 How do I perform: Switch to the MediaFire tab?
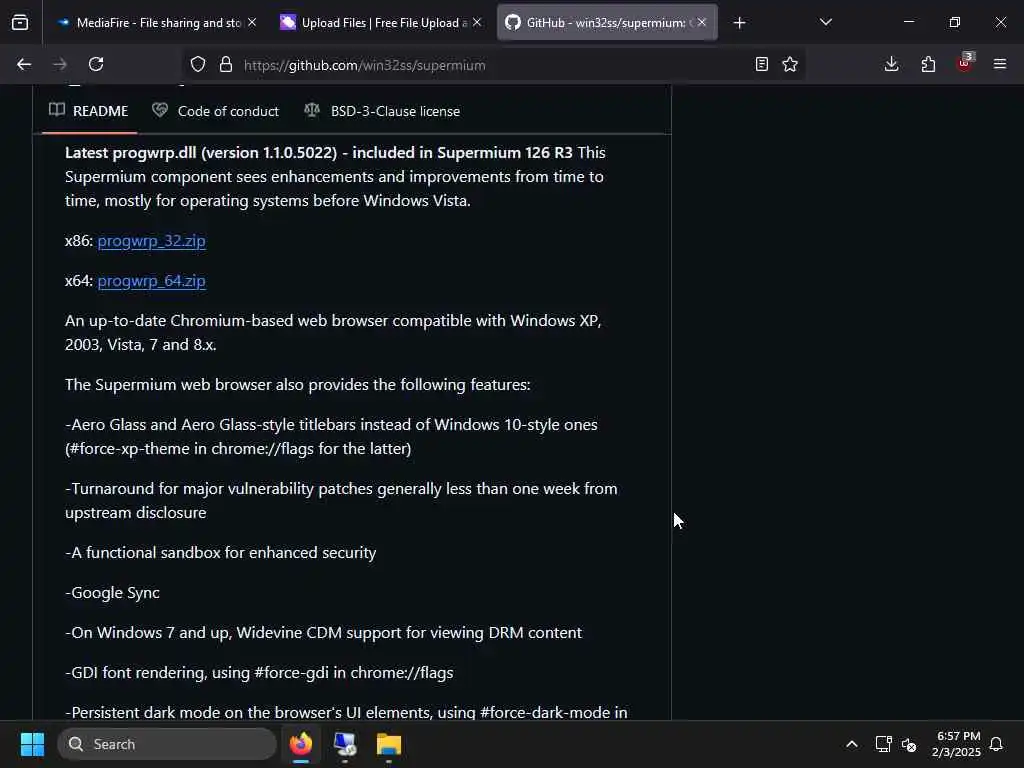tap(157, 22)
